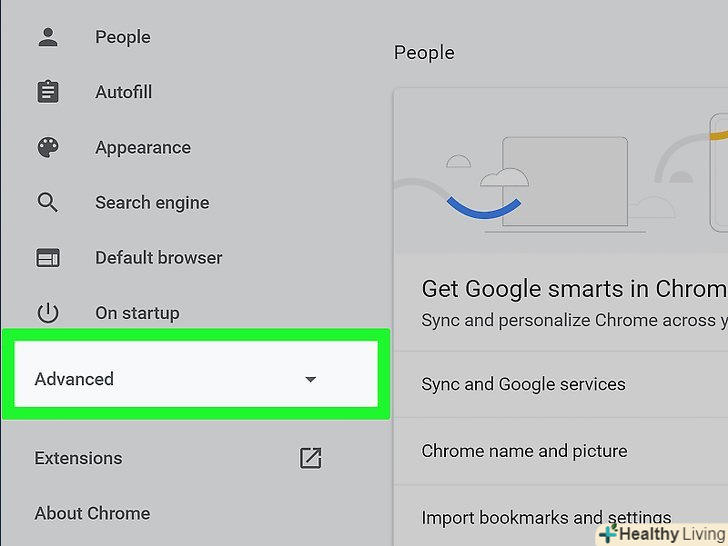Click the Advanced label in sidebar
The image size is (728, 546).
click(74, 379)
